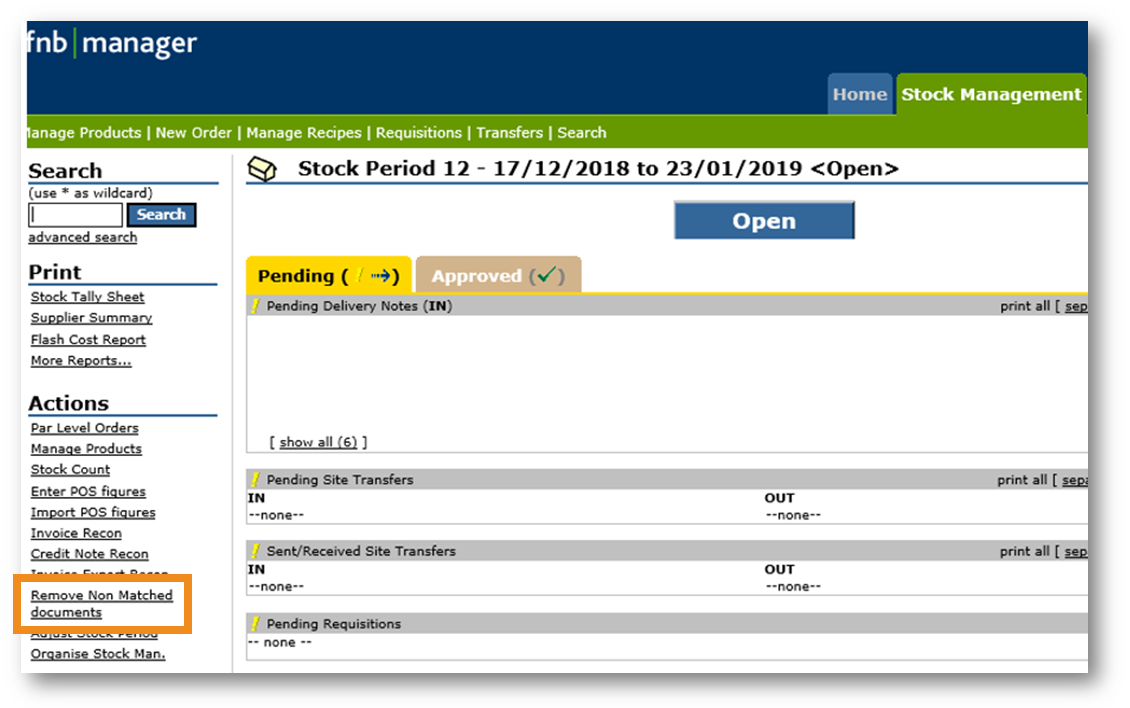
Task: Open the Home tab
Action: (x=859, y=95)
